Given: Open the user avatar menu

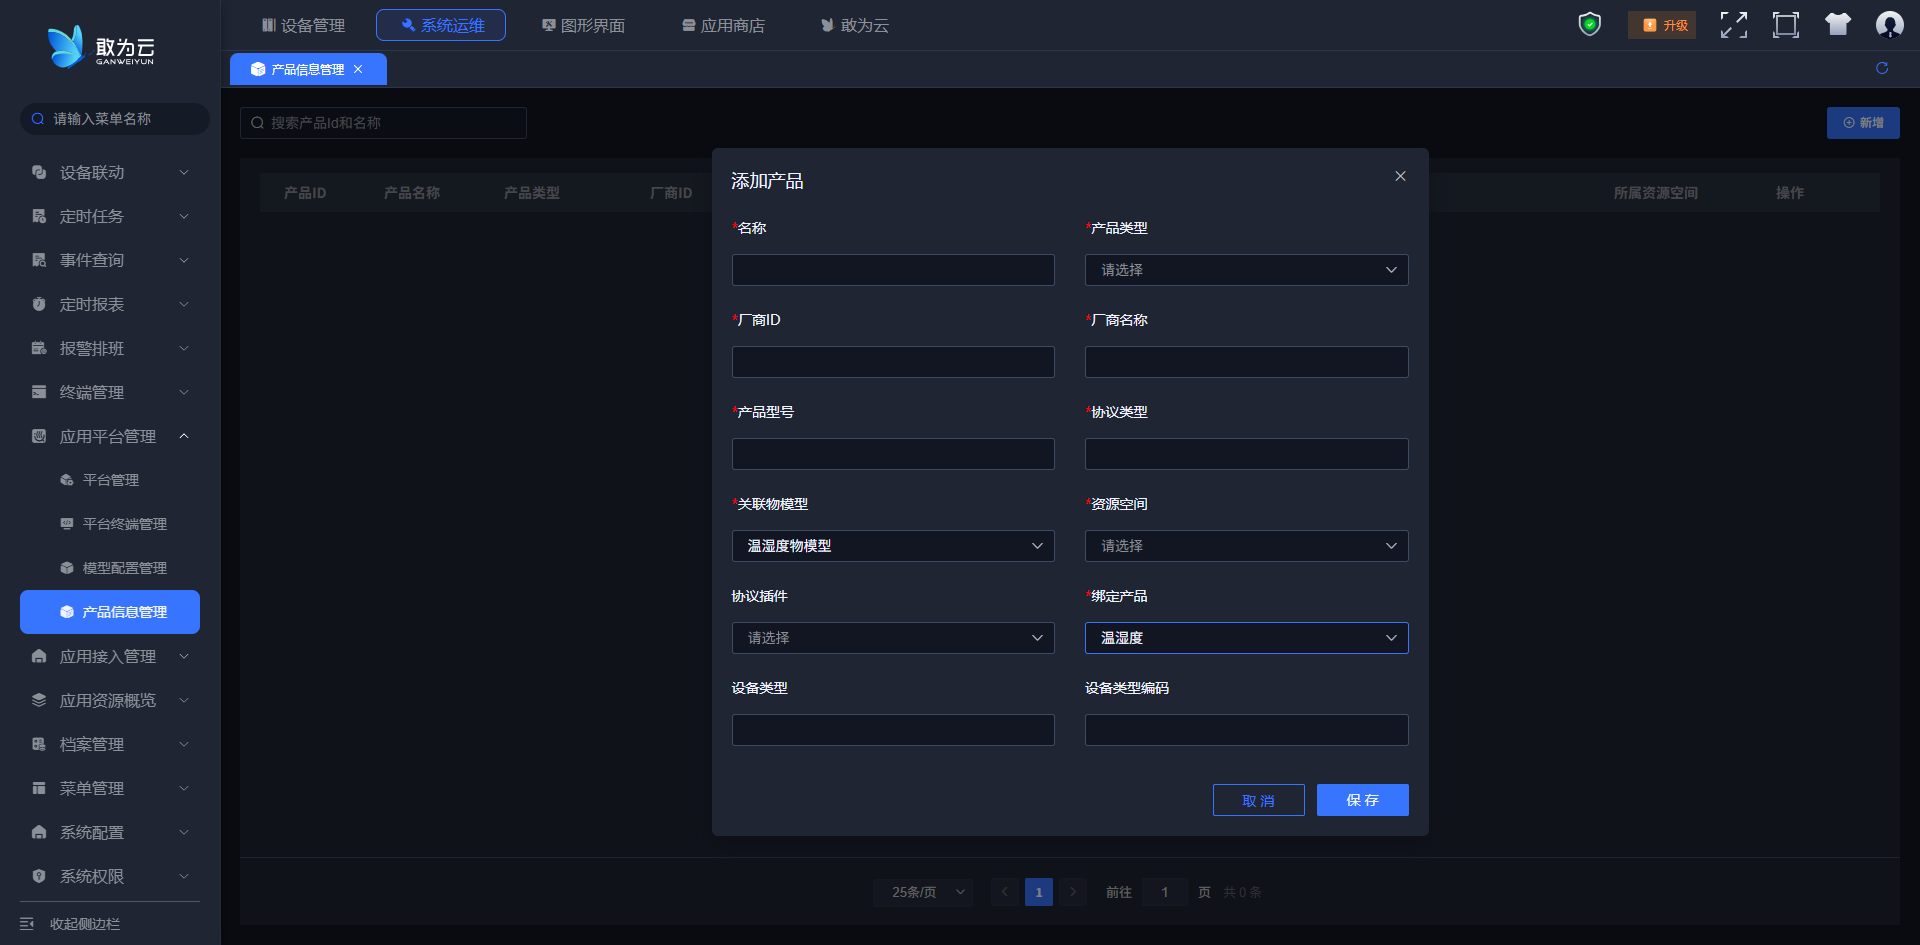Looking at the screenshot, I should [x=1889, y=25].
